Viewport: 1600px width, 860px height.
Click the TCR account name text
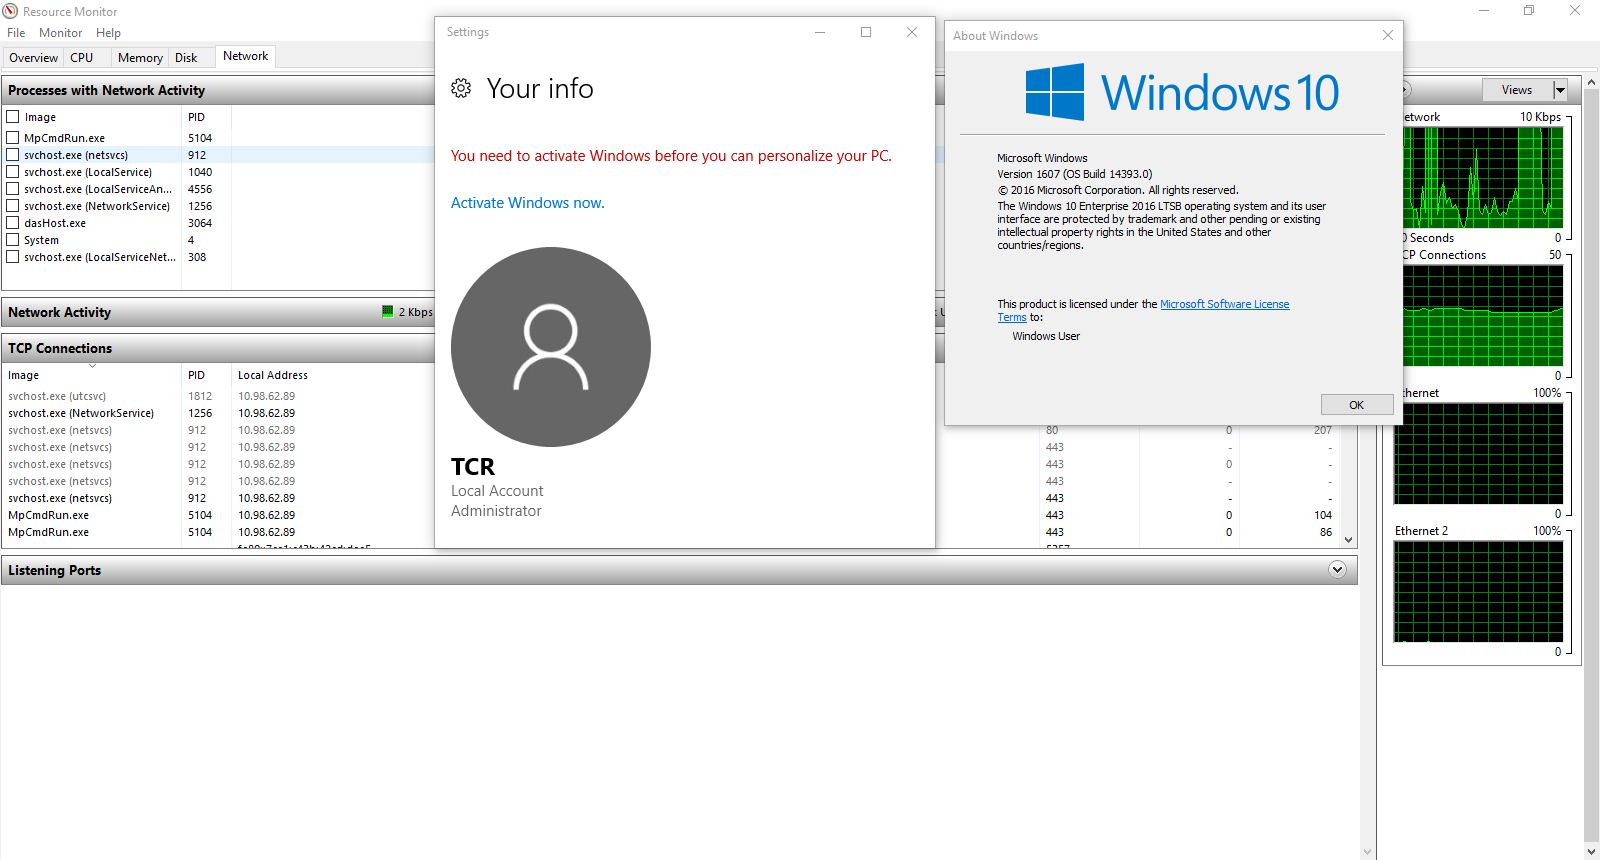(473, 467)
